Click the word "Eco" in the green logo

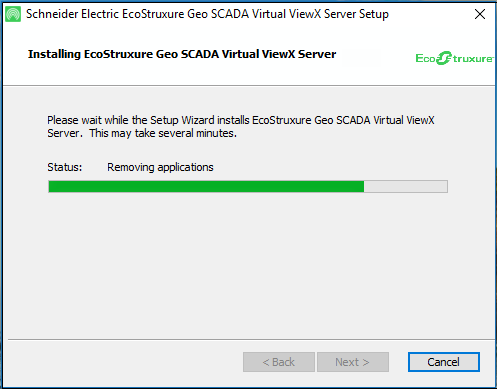point(426,58)
